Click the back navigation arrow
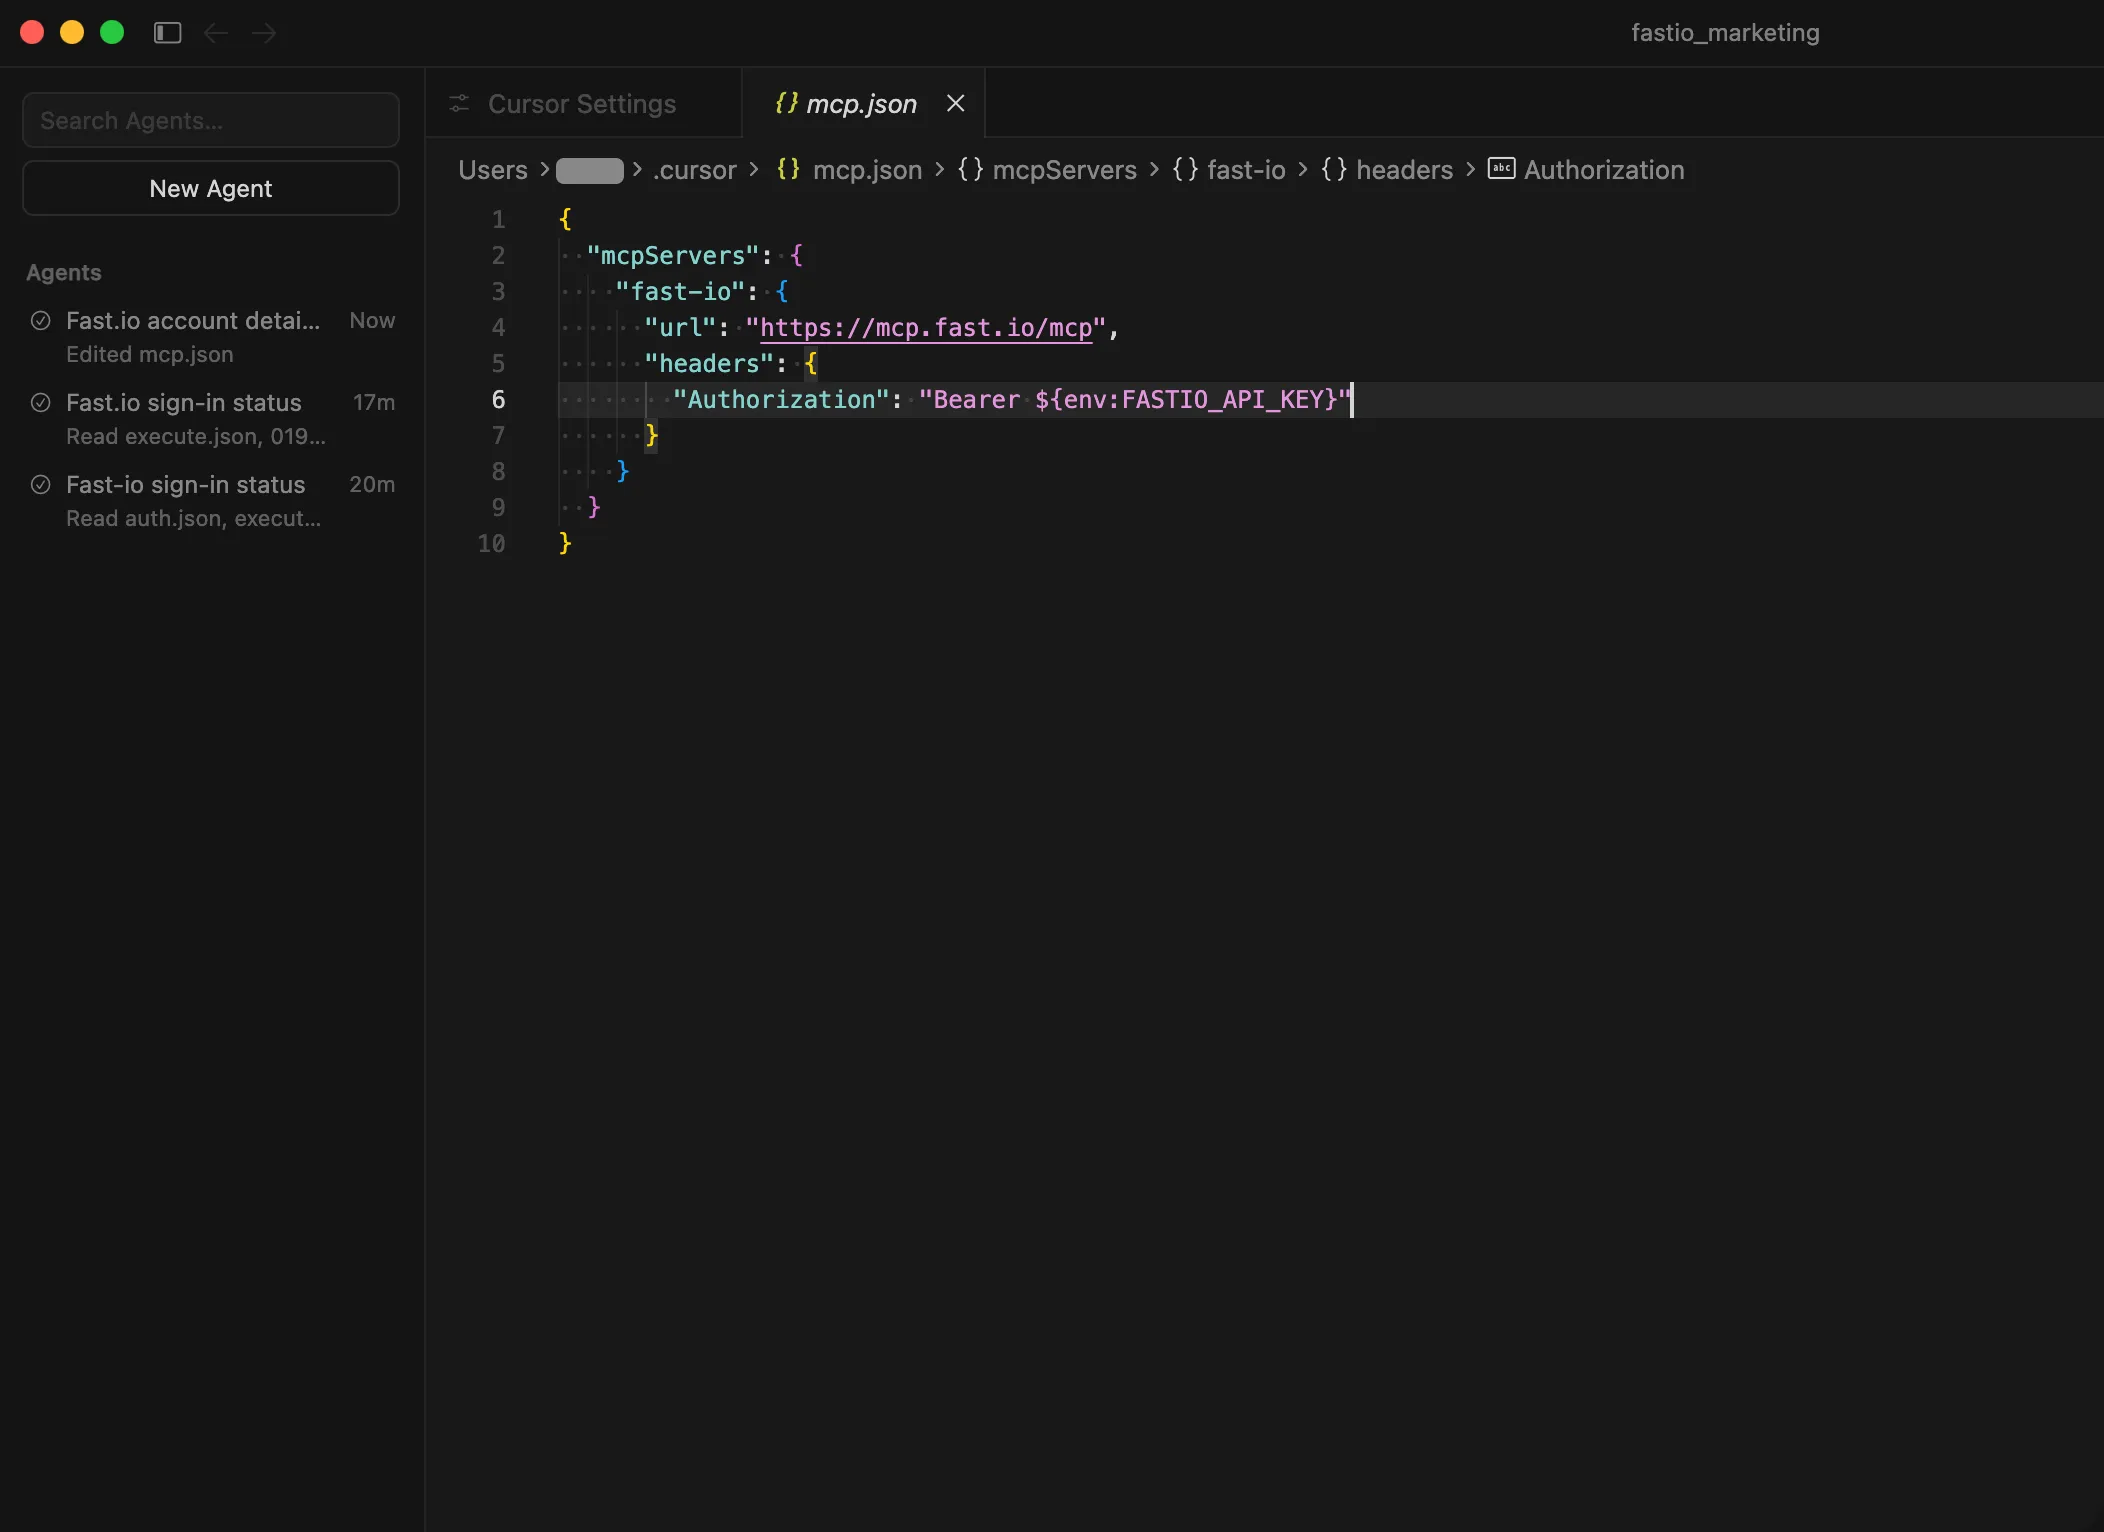Screen dimensions: 2104x1532 (216, 32)
